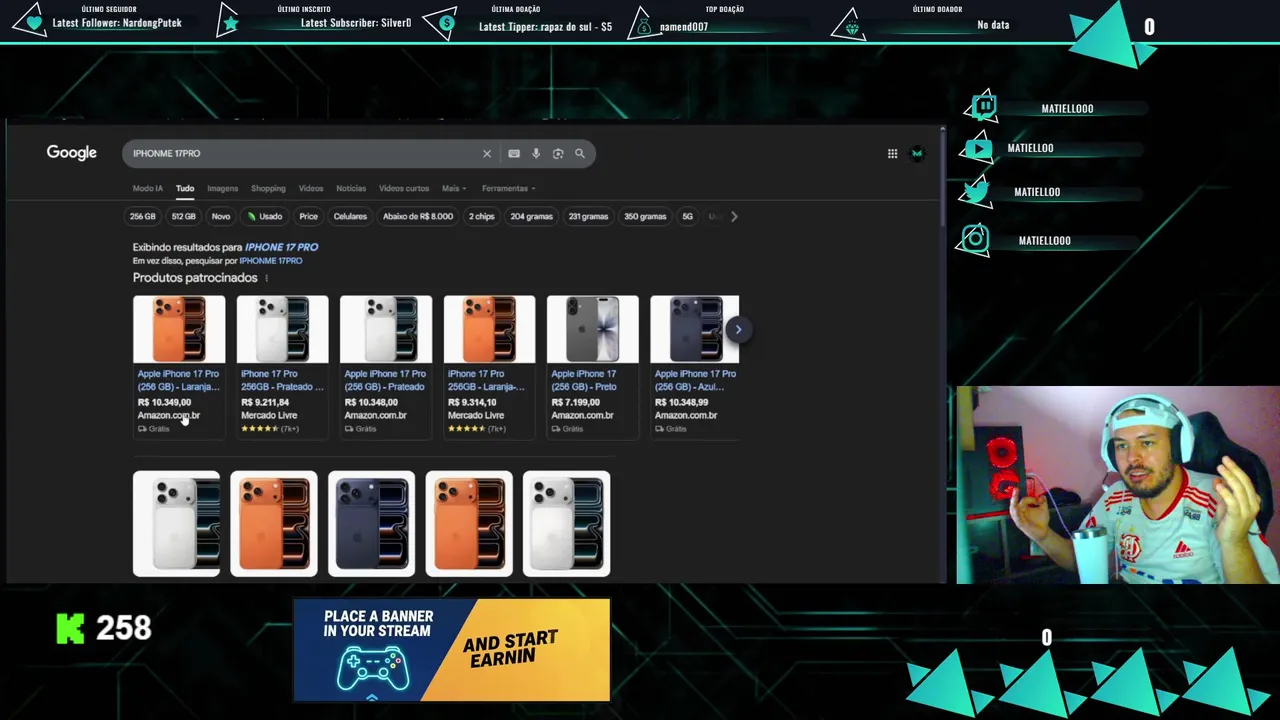Screen dimensions: 1280x720
Task: Apply the Usado filter chip
Action: 265,216
